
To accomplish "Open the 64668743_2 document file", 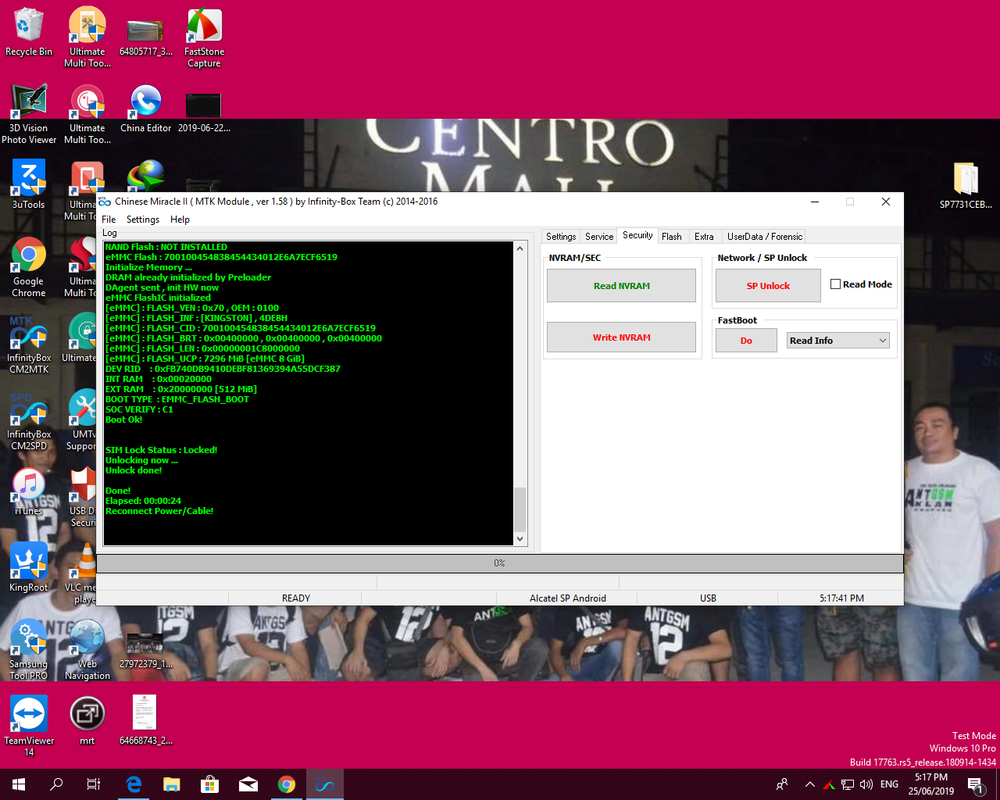I will pyautogui.click(x=146, y=721).
